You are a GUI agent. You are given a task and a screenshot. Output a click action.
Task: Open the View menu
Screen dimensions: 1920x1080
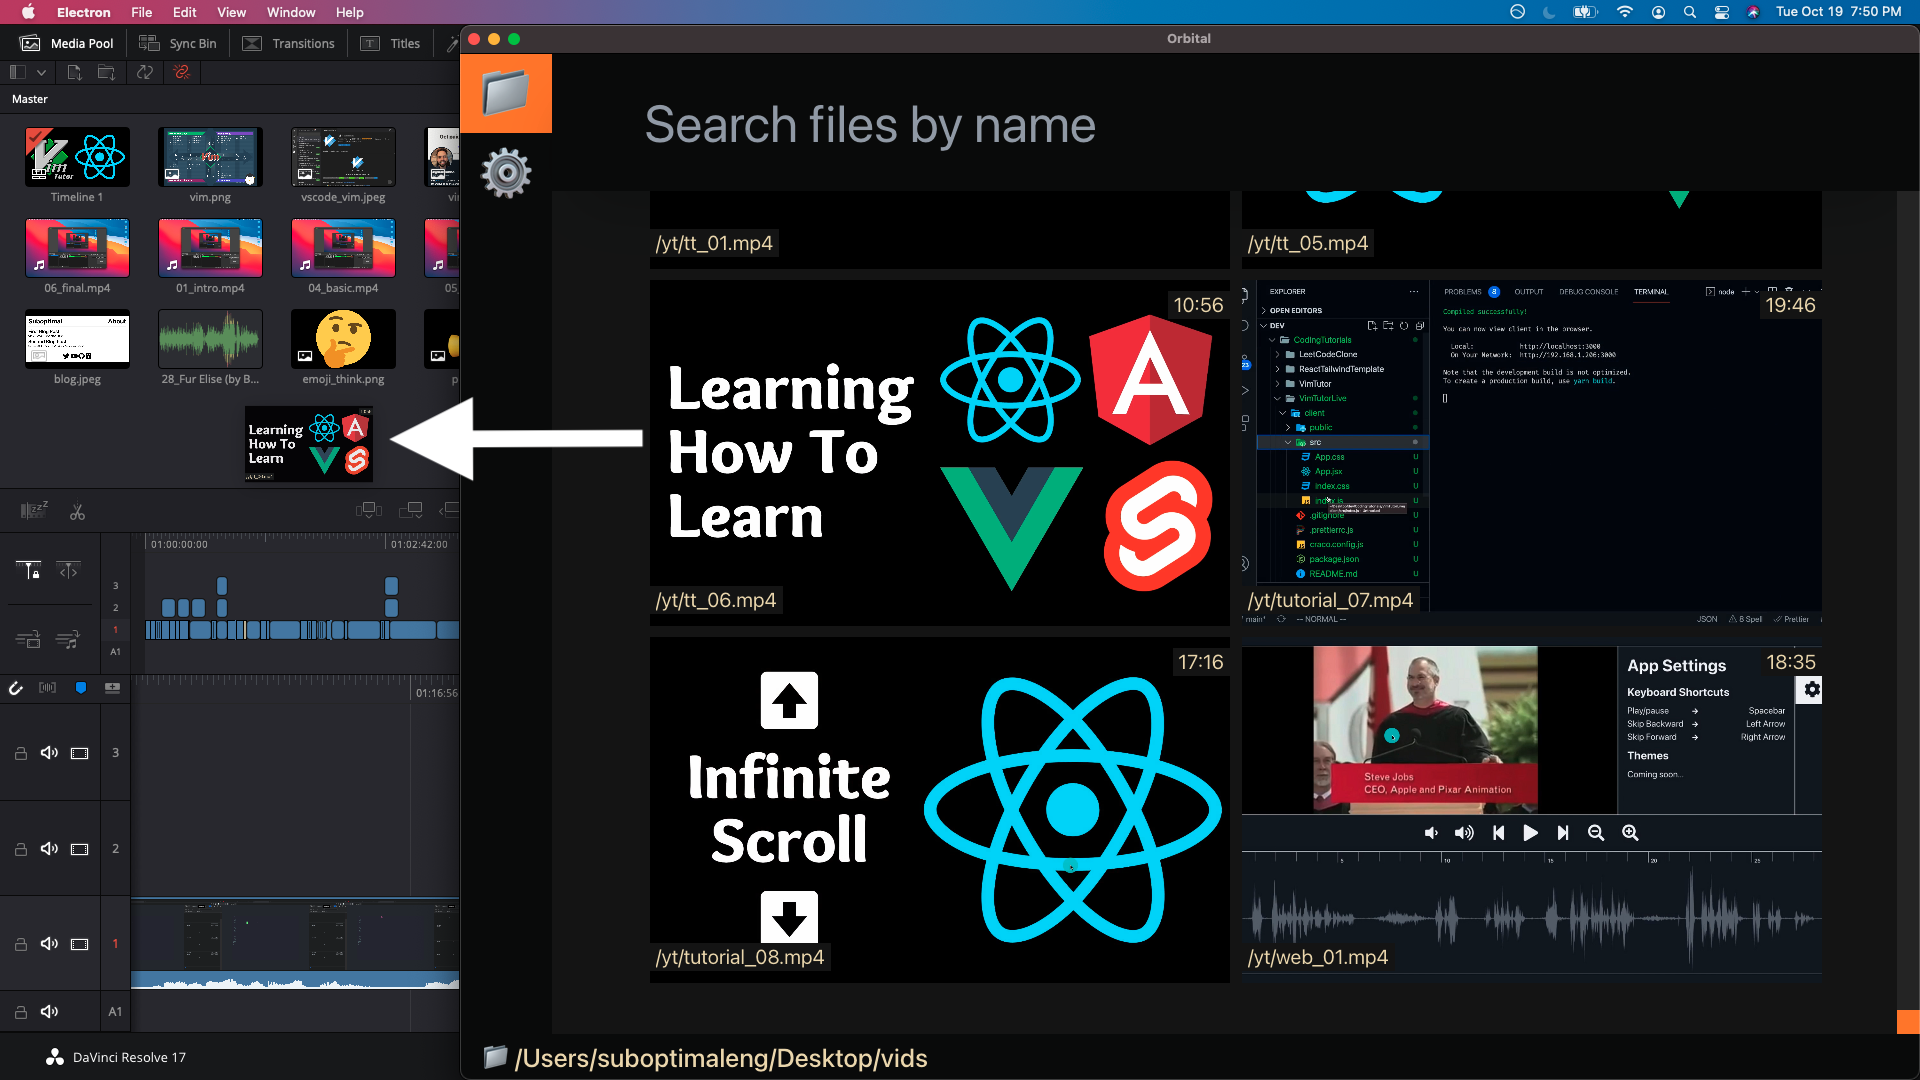pos(232,12)
